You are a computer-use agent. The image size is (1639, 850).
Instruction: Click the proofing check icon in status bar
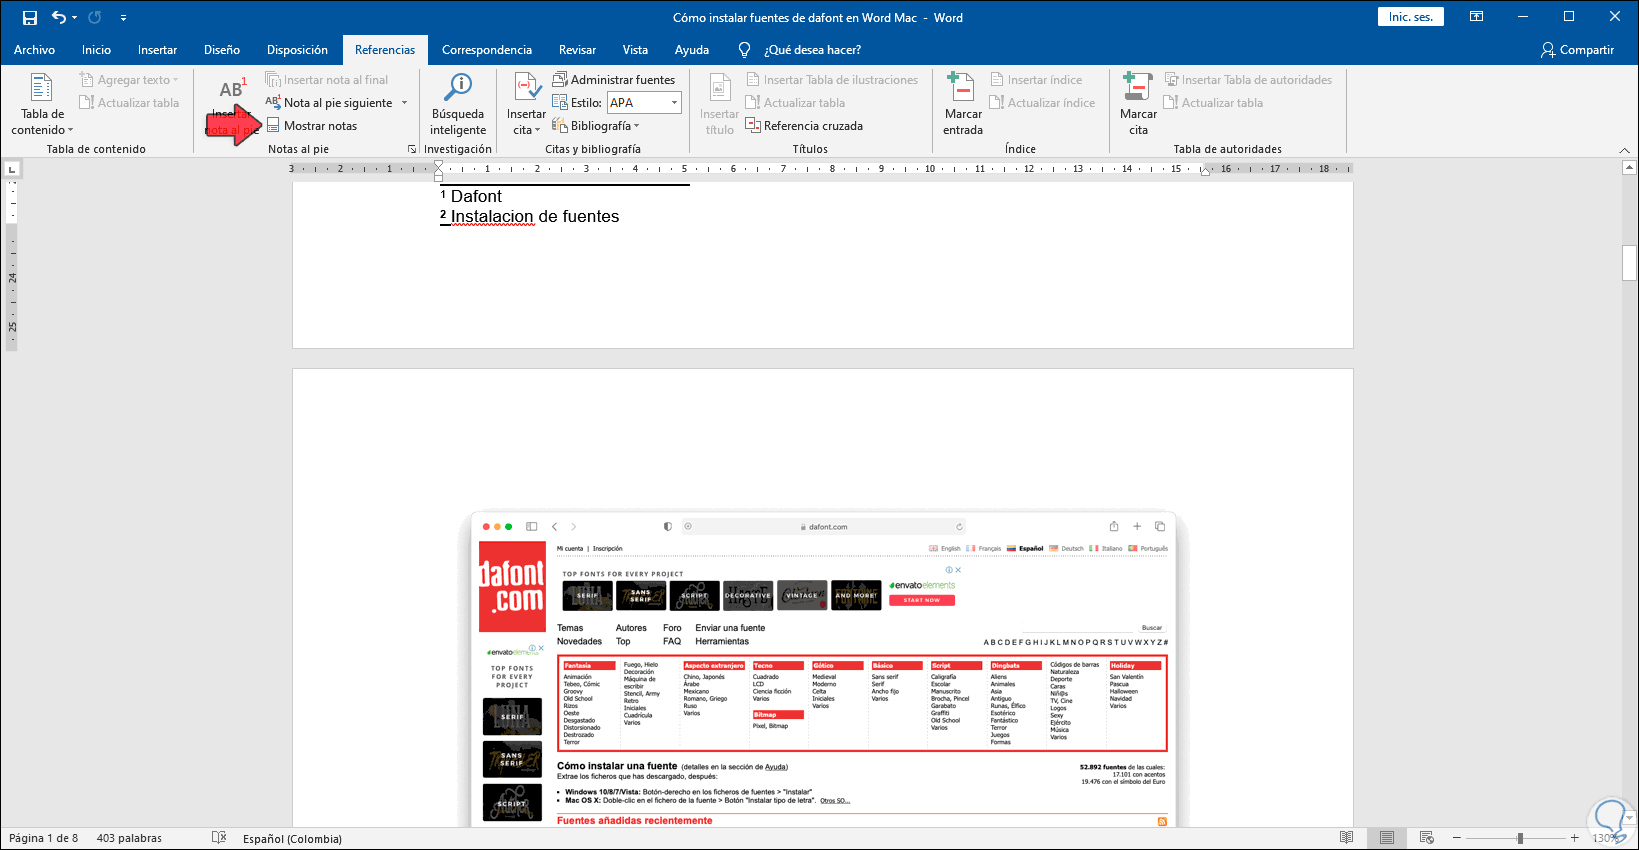coord(219,838)
